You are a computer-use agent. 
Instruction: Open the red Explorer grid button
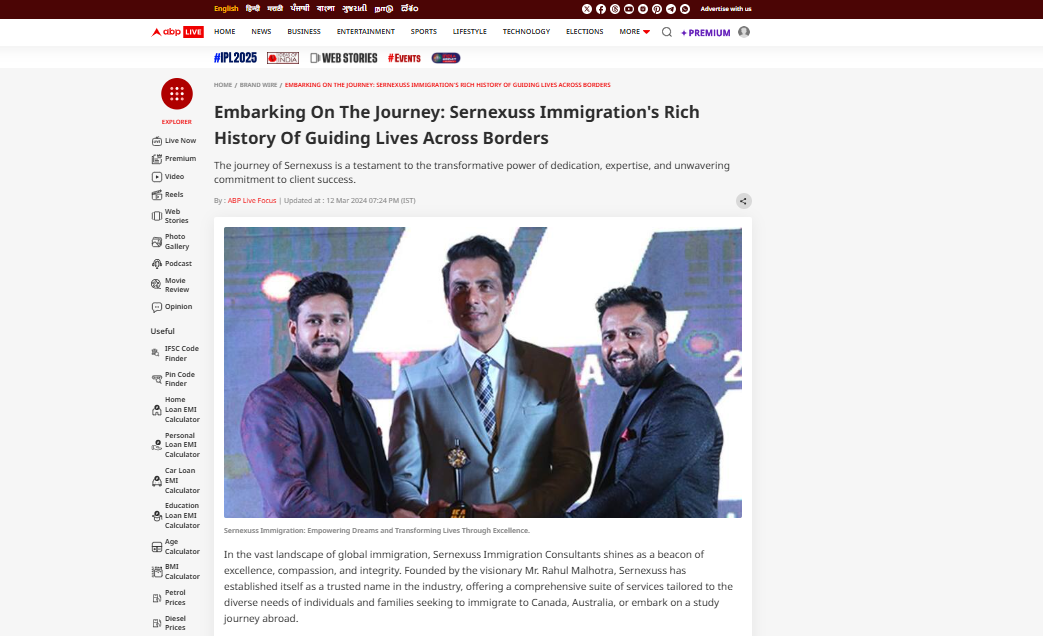[x=177, y=94]
